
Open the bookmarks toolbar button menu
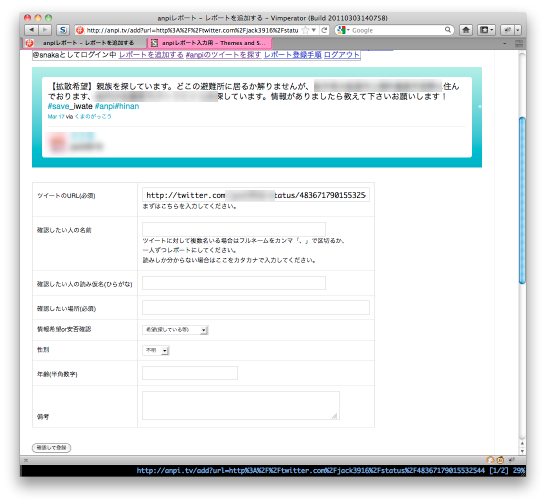click(486, 30)
